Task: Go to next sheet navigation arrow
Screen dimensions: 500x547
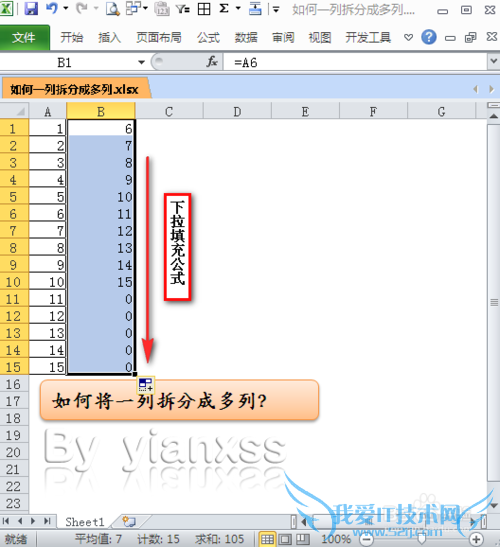Action: point(33,521)
